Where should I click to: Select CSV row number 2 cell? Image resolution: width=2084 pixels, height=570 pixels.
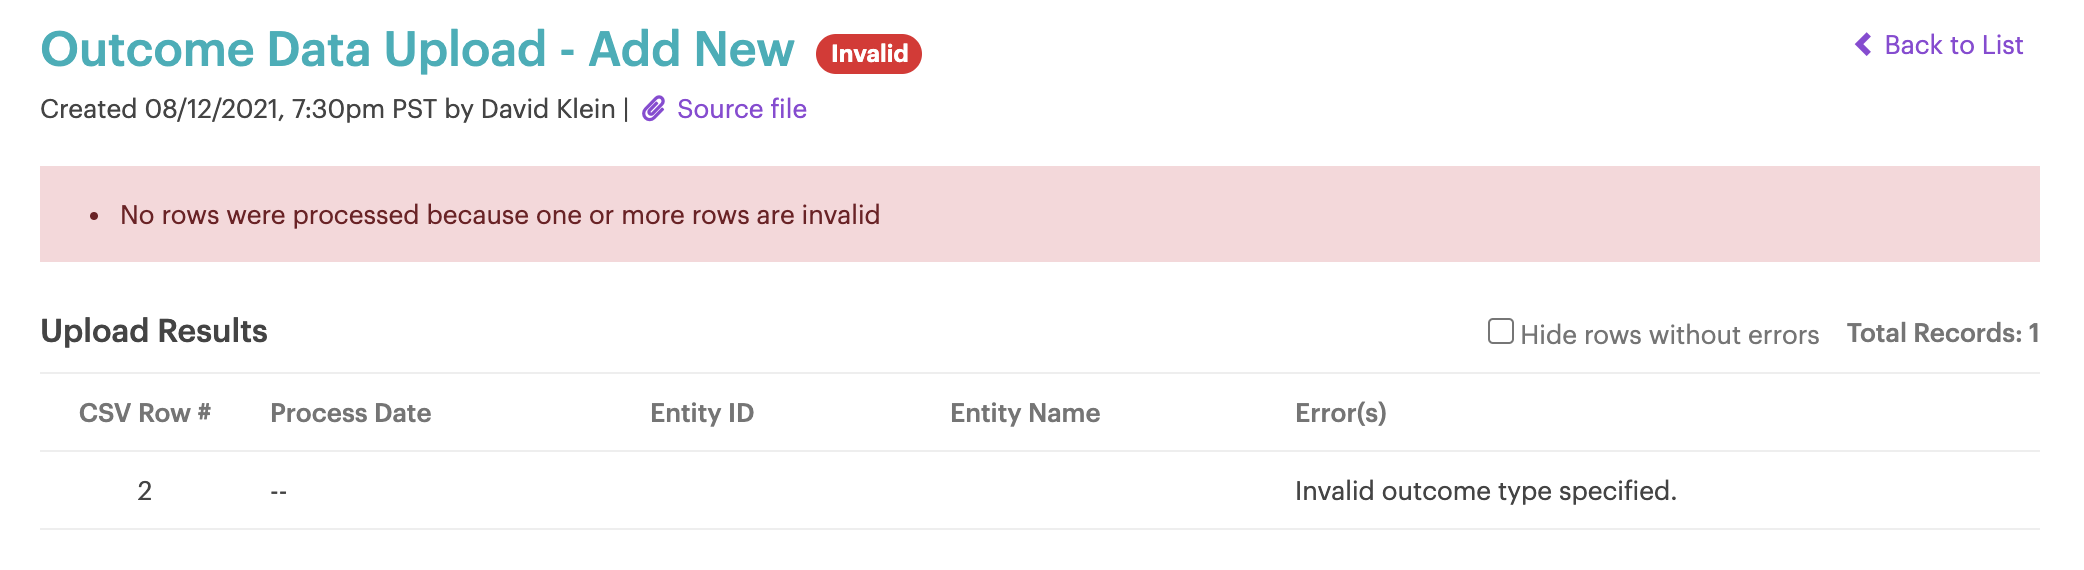(x=145, y=491)
